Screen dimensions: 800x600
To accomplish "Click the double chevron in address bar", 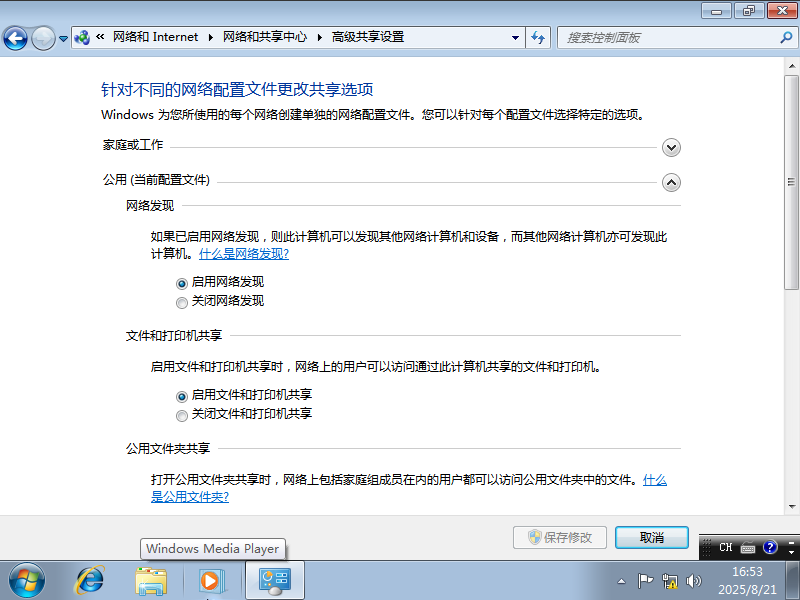I will [100, 37].
